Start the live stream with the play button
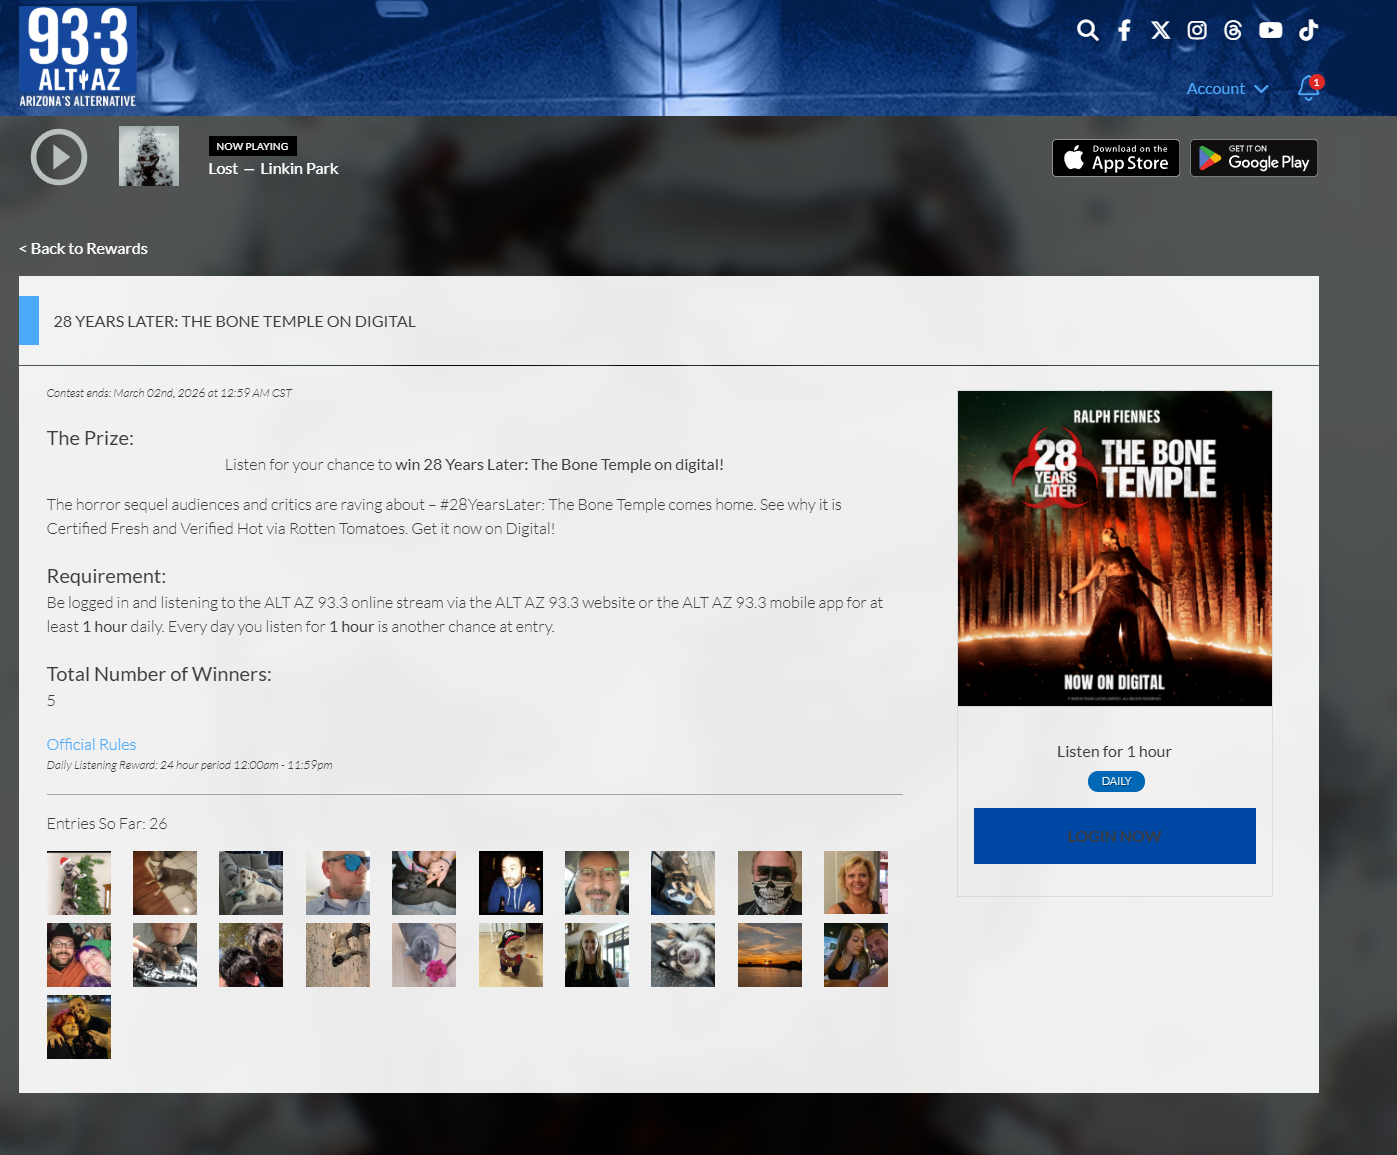 59,157
